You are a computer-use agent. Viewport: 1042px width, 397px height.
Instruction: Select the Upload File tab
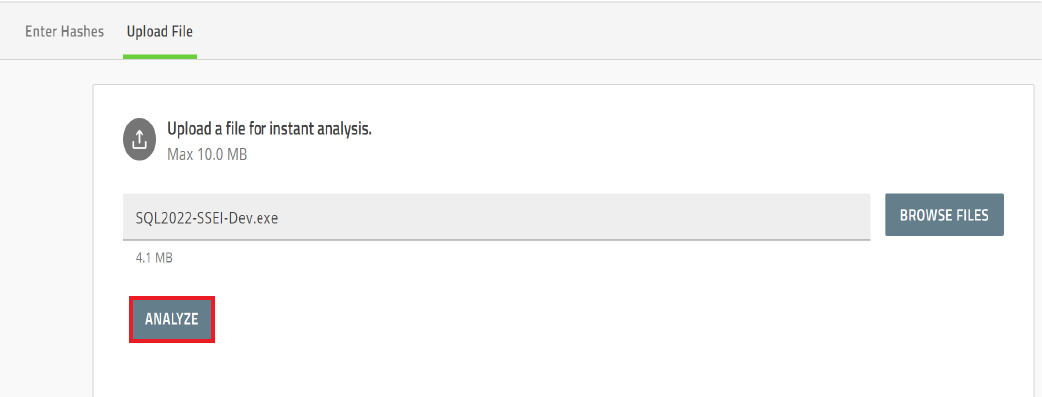point(159,31)
